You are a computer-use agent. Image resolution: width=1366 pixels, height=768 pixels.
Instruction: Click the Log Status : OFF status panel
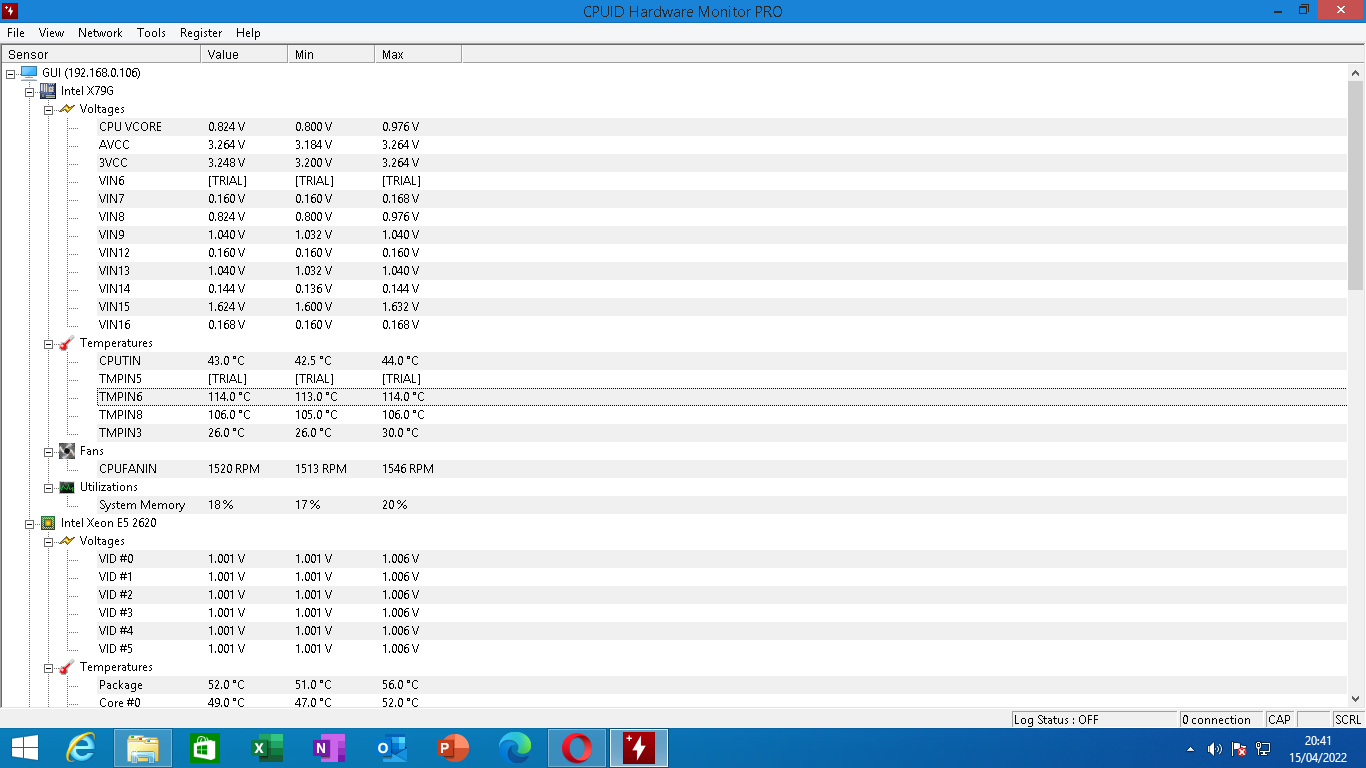[x=1094, y=719]
